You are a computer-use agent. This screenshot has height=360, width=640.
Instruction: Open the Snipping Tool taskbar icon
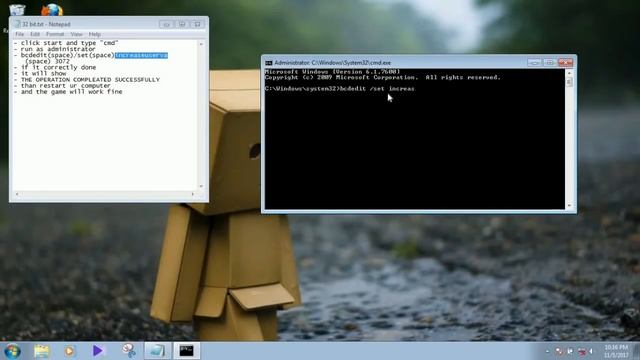129,351
